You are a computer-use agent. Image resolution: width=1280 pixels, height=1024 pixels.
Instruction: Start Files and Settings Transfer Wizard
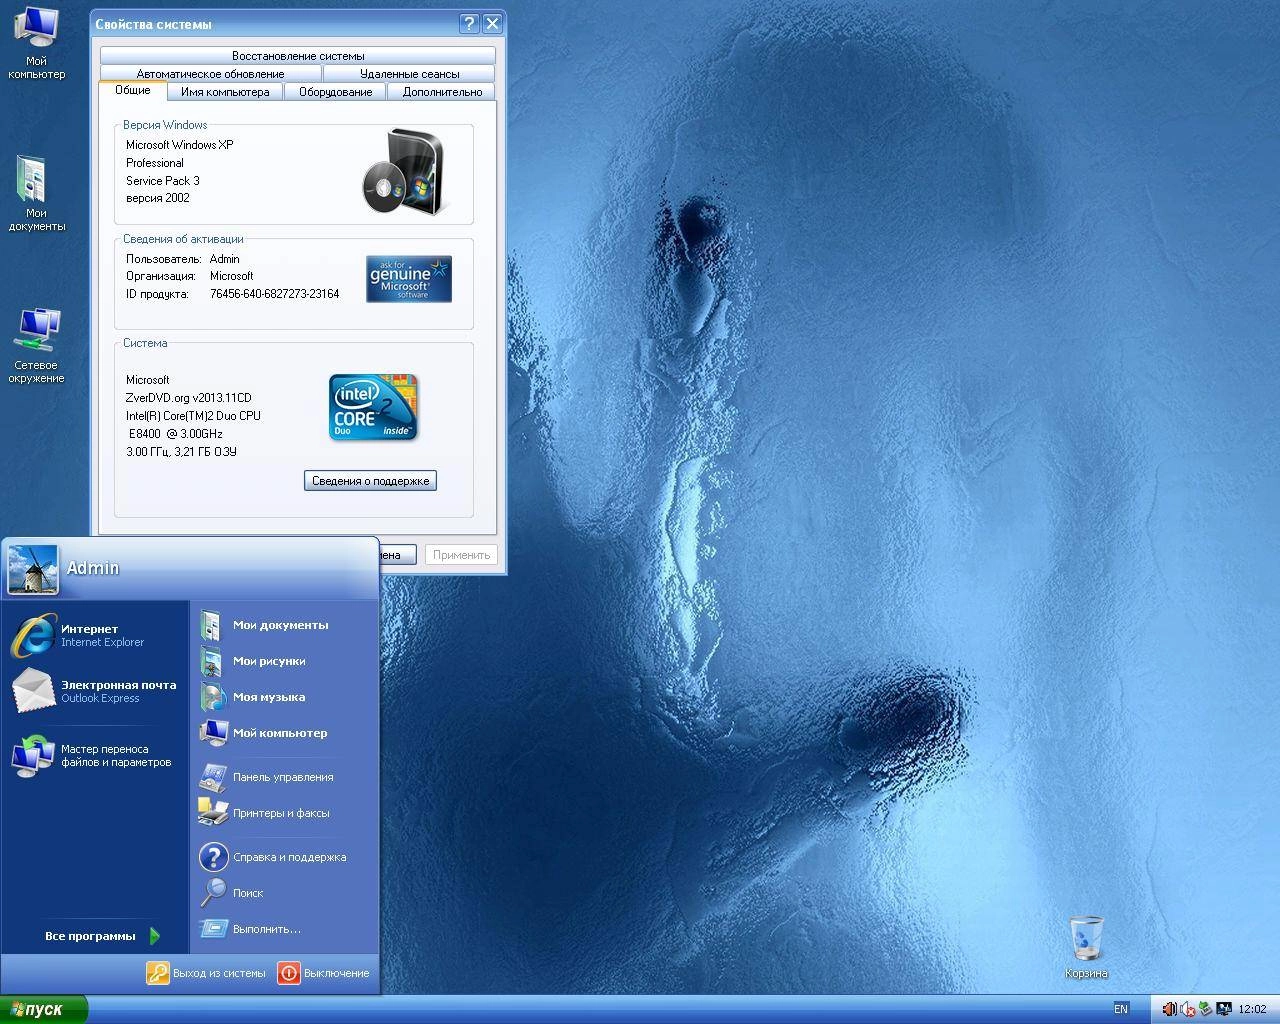point(94,756)
